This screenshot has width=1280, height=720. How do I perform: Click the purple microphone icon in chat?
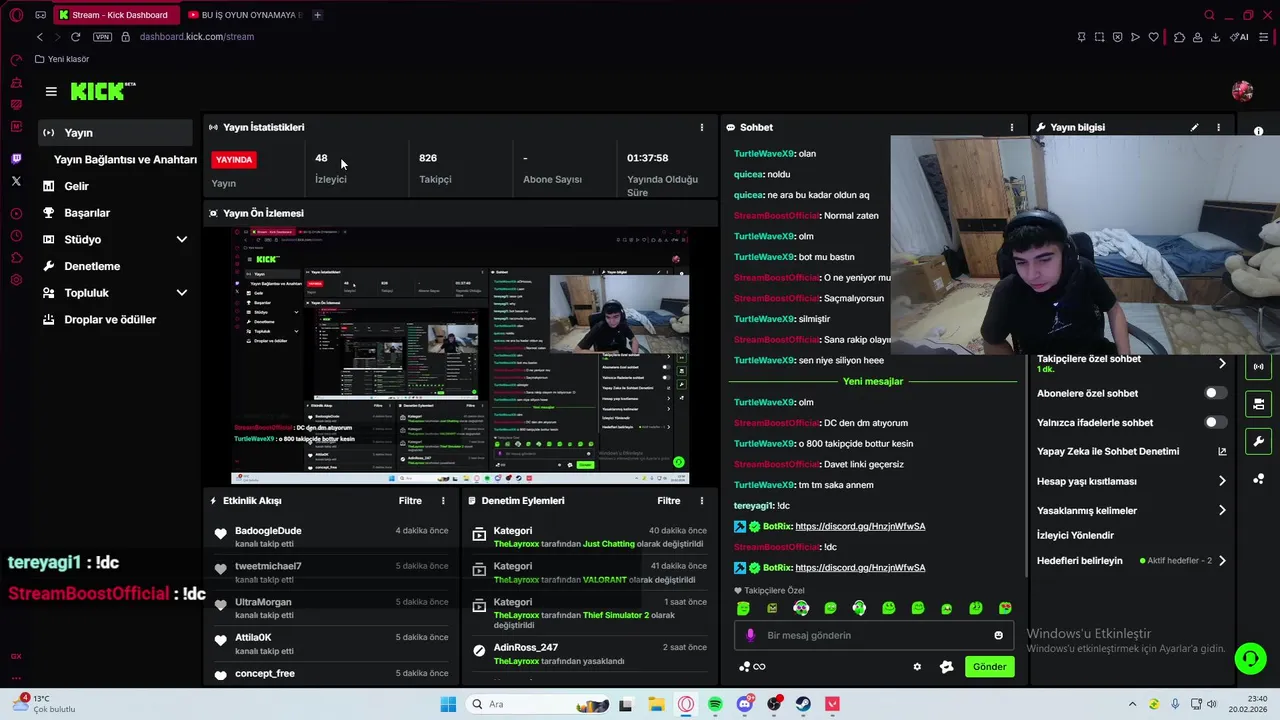coord(751,635)
